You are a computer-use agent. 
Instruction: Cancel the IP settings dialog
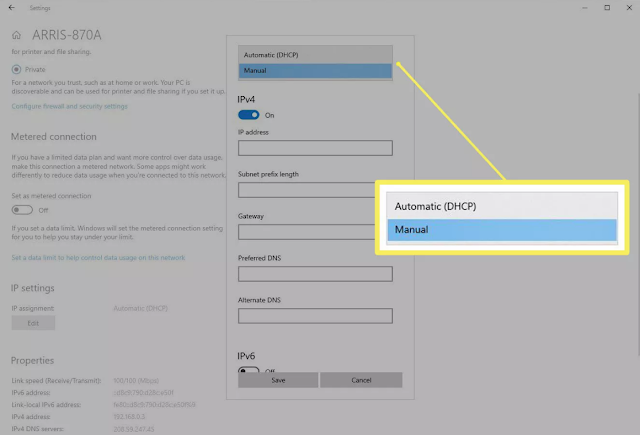[x=361, y=380]
